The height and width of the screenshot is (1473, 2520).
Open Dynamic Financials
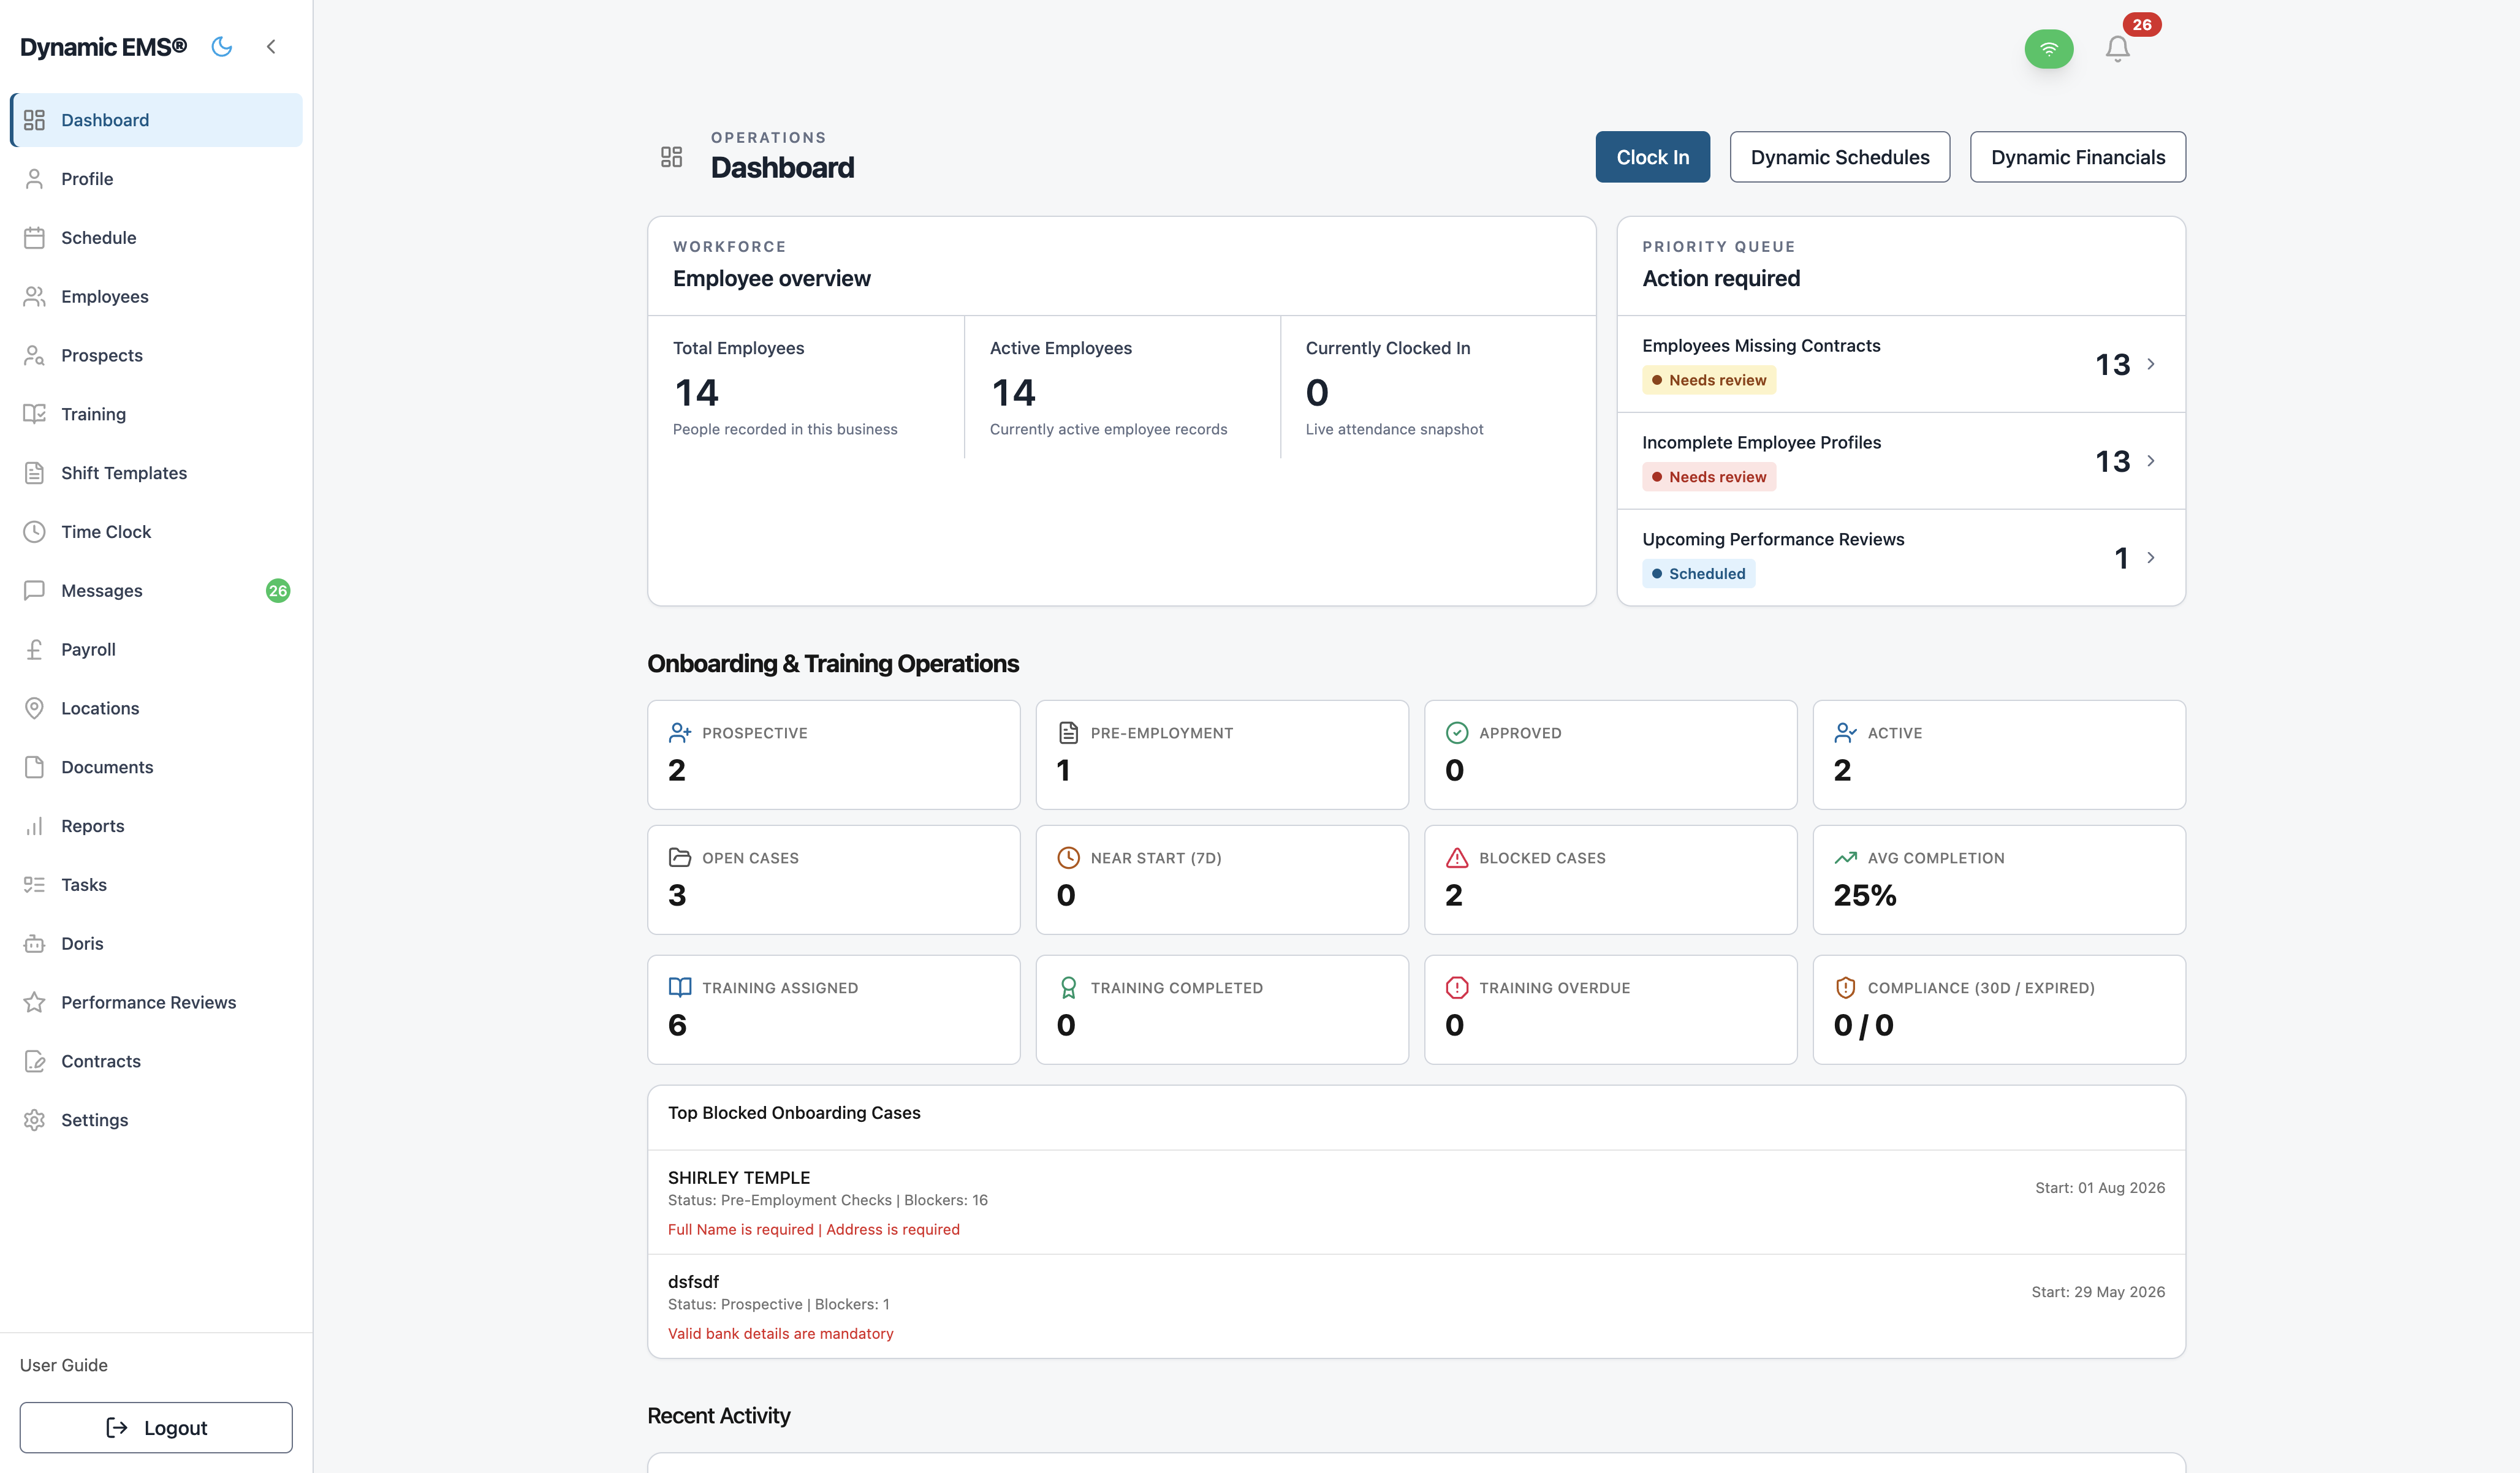(2077, 157)
